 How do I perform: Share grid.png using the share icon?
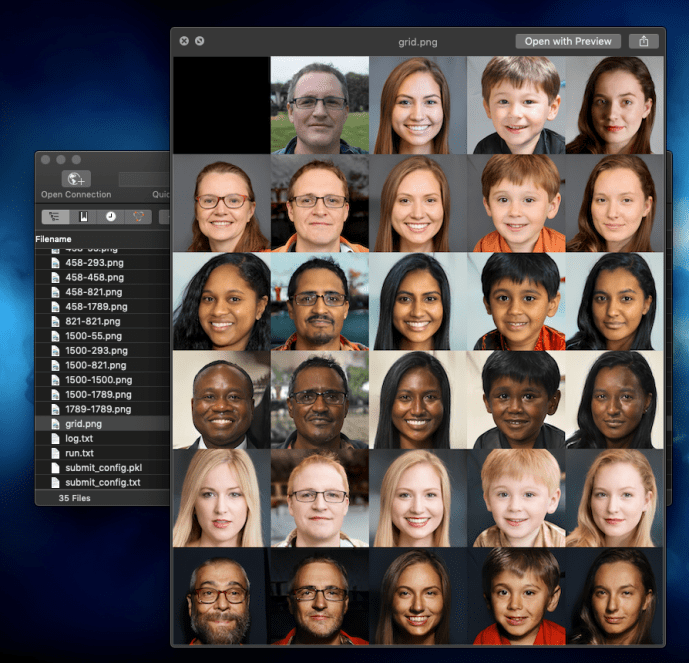pyautogui.click(x=644, y=41)
